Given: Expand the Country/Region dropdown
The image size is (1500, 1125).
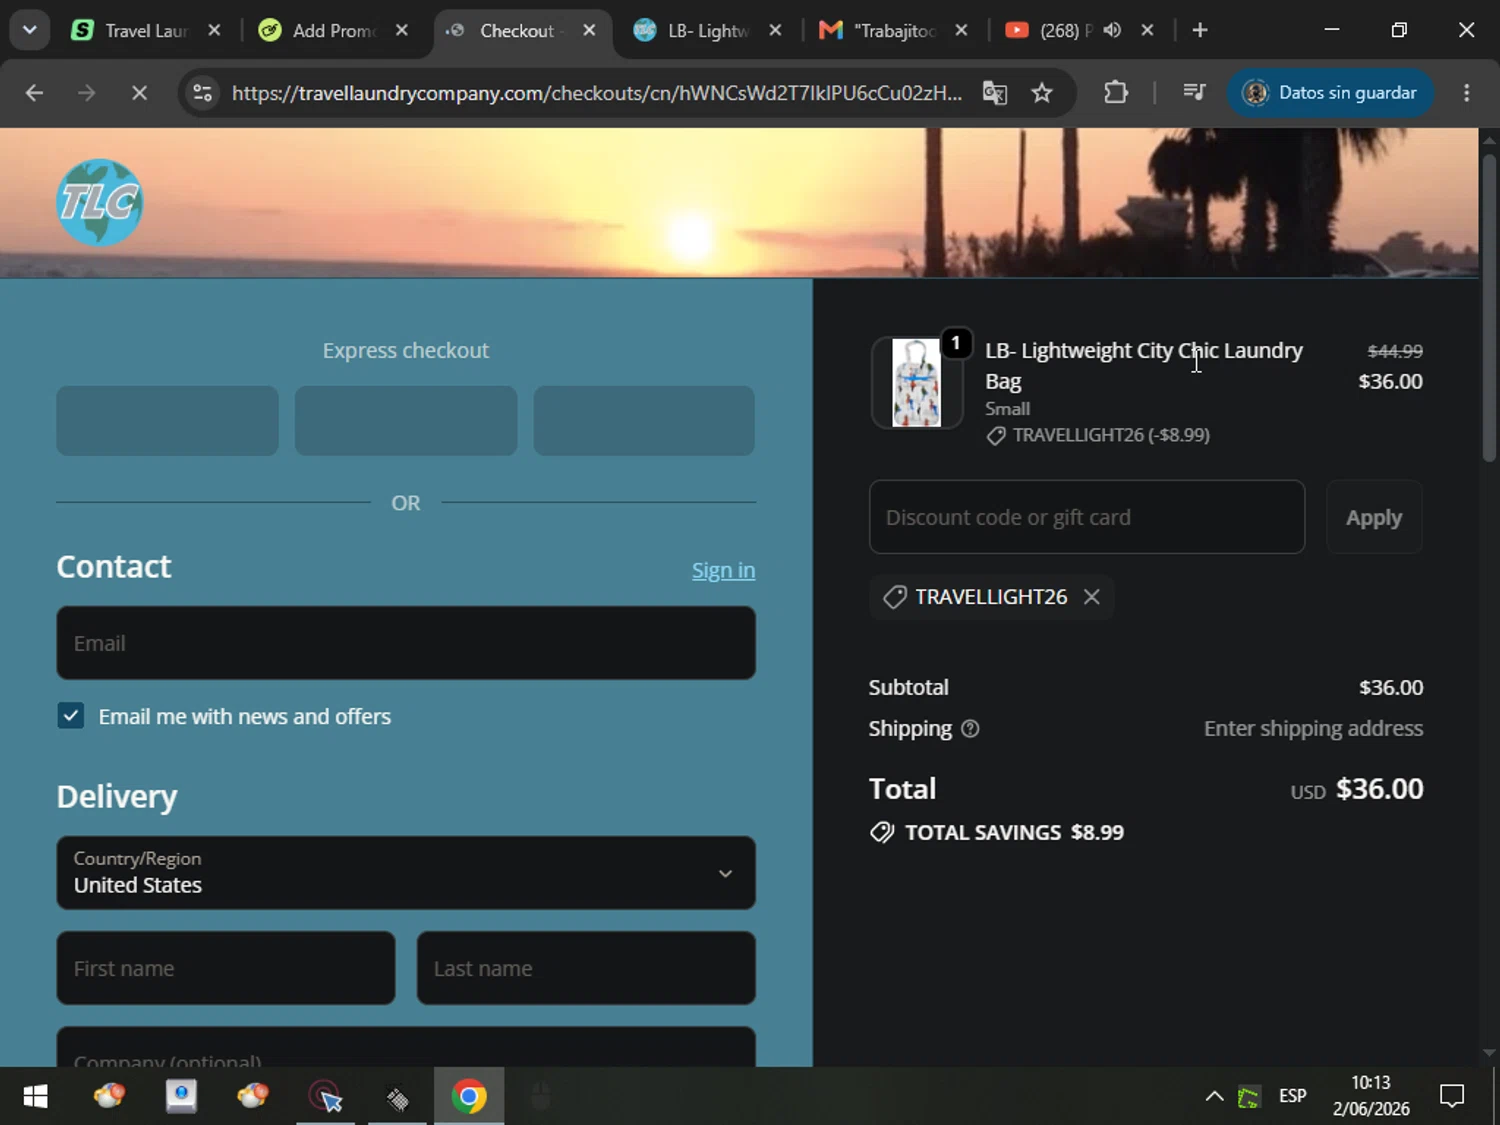Looking at the screenshot, I should [x=406, y=873].
